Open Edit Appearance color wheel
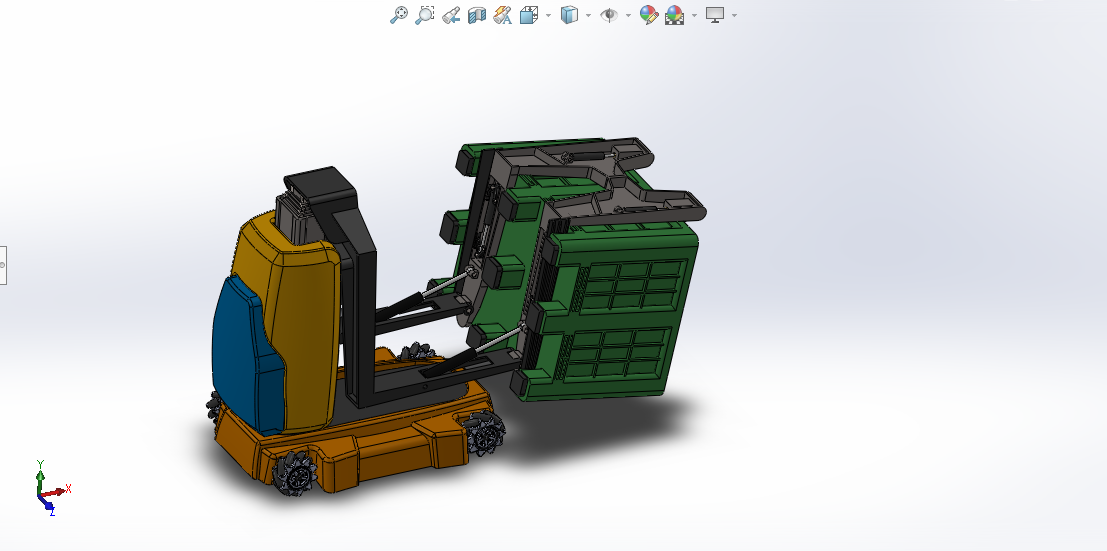Screen dimensions: 1107x551 [x=648, y=15]
